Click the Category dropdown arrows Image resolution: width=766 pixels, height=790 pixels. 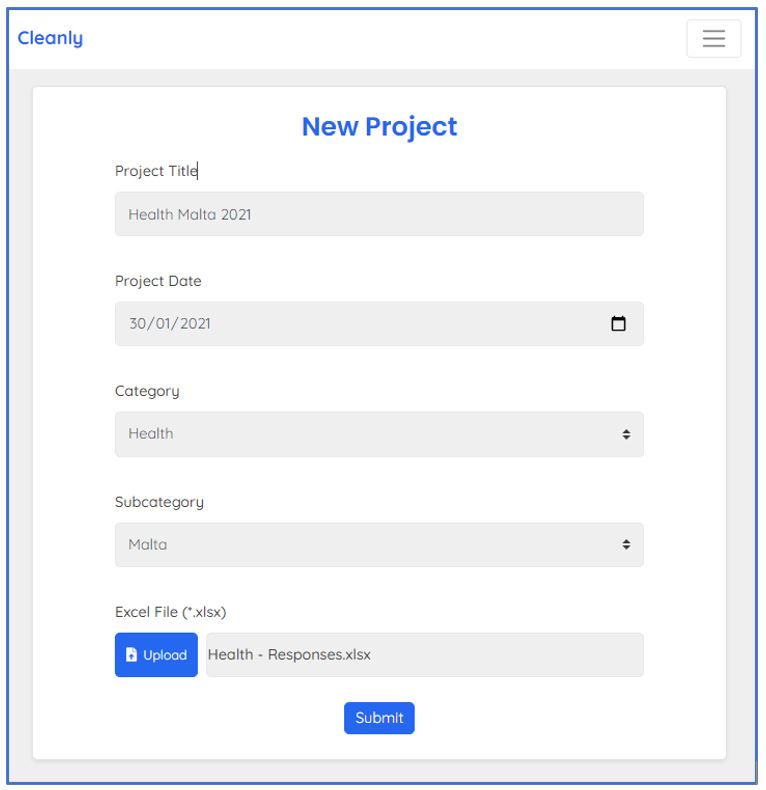coord(626,434)
